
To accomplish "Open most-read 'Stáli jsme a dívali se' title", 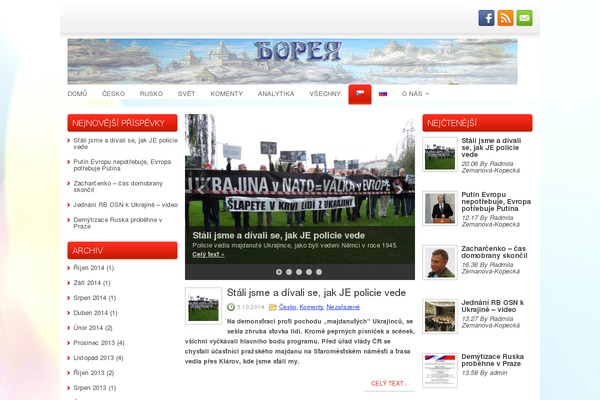I will [491, 148].
